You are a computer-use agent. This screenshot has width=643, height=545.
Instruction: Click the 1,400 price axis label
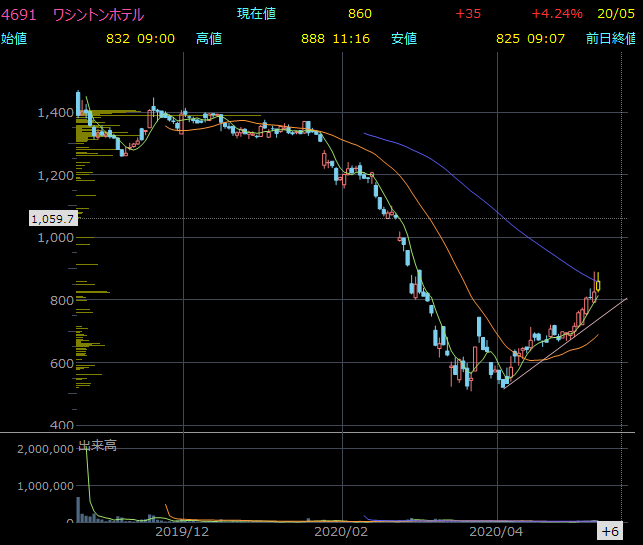point(54,113)
